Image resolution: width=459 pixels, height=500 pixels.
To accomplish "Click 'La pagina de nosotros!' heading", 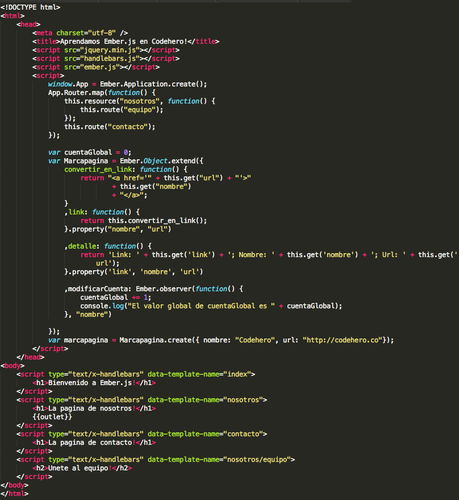I will (92, 408).
